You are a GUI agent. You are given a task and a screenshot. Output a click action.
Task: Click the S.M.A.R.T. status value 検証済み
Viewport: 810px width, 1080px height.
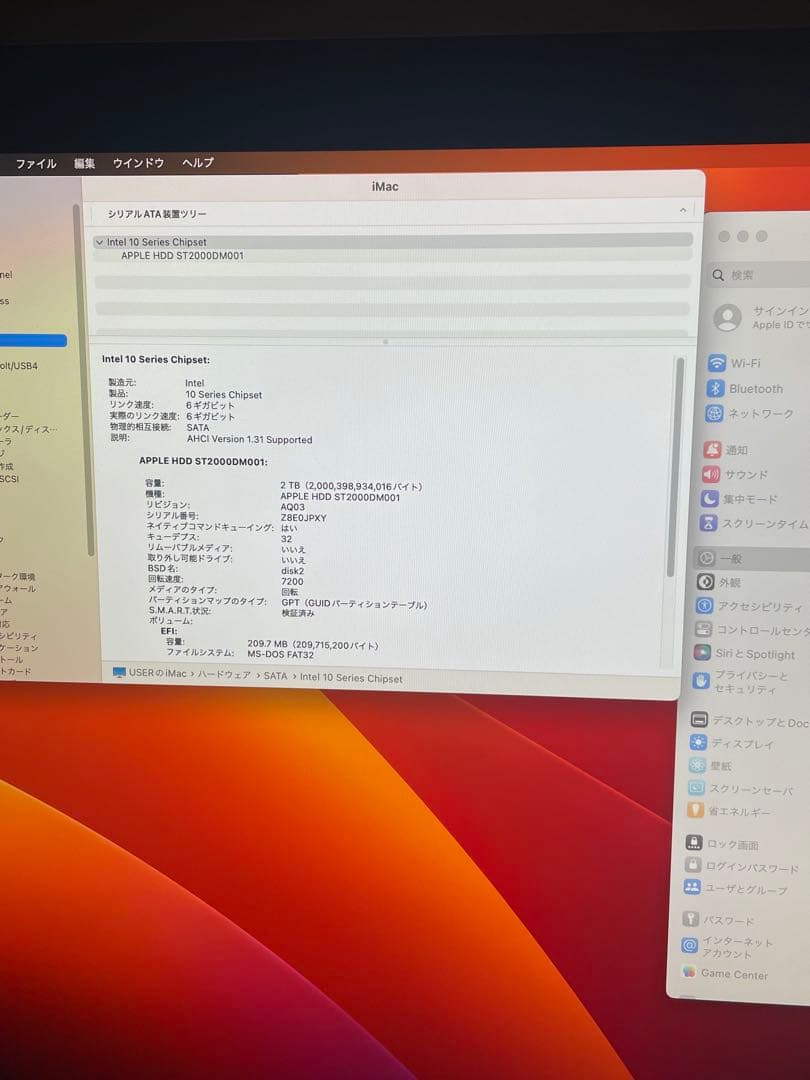pyautogui.click(x=298, y=613)
